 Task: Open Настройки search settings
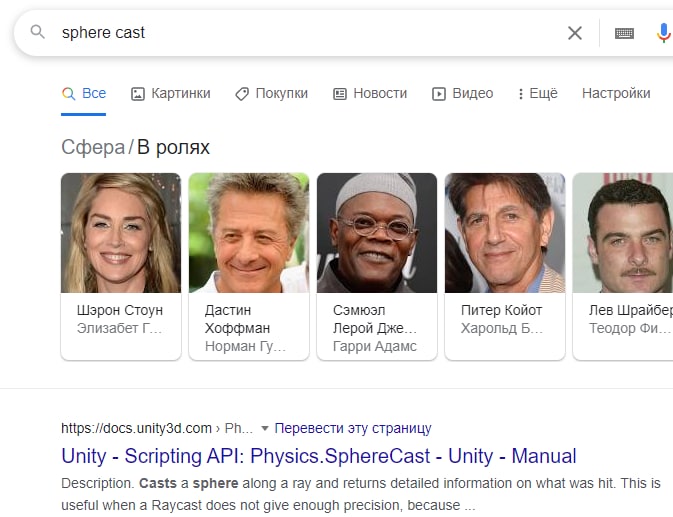(x=615, y=93)
